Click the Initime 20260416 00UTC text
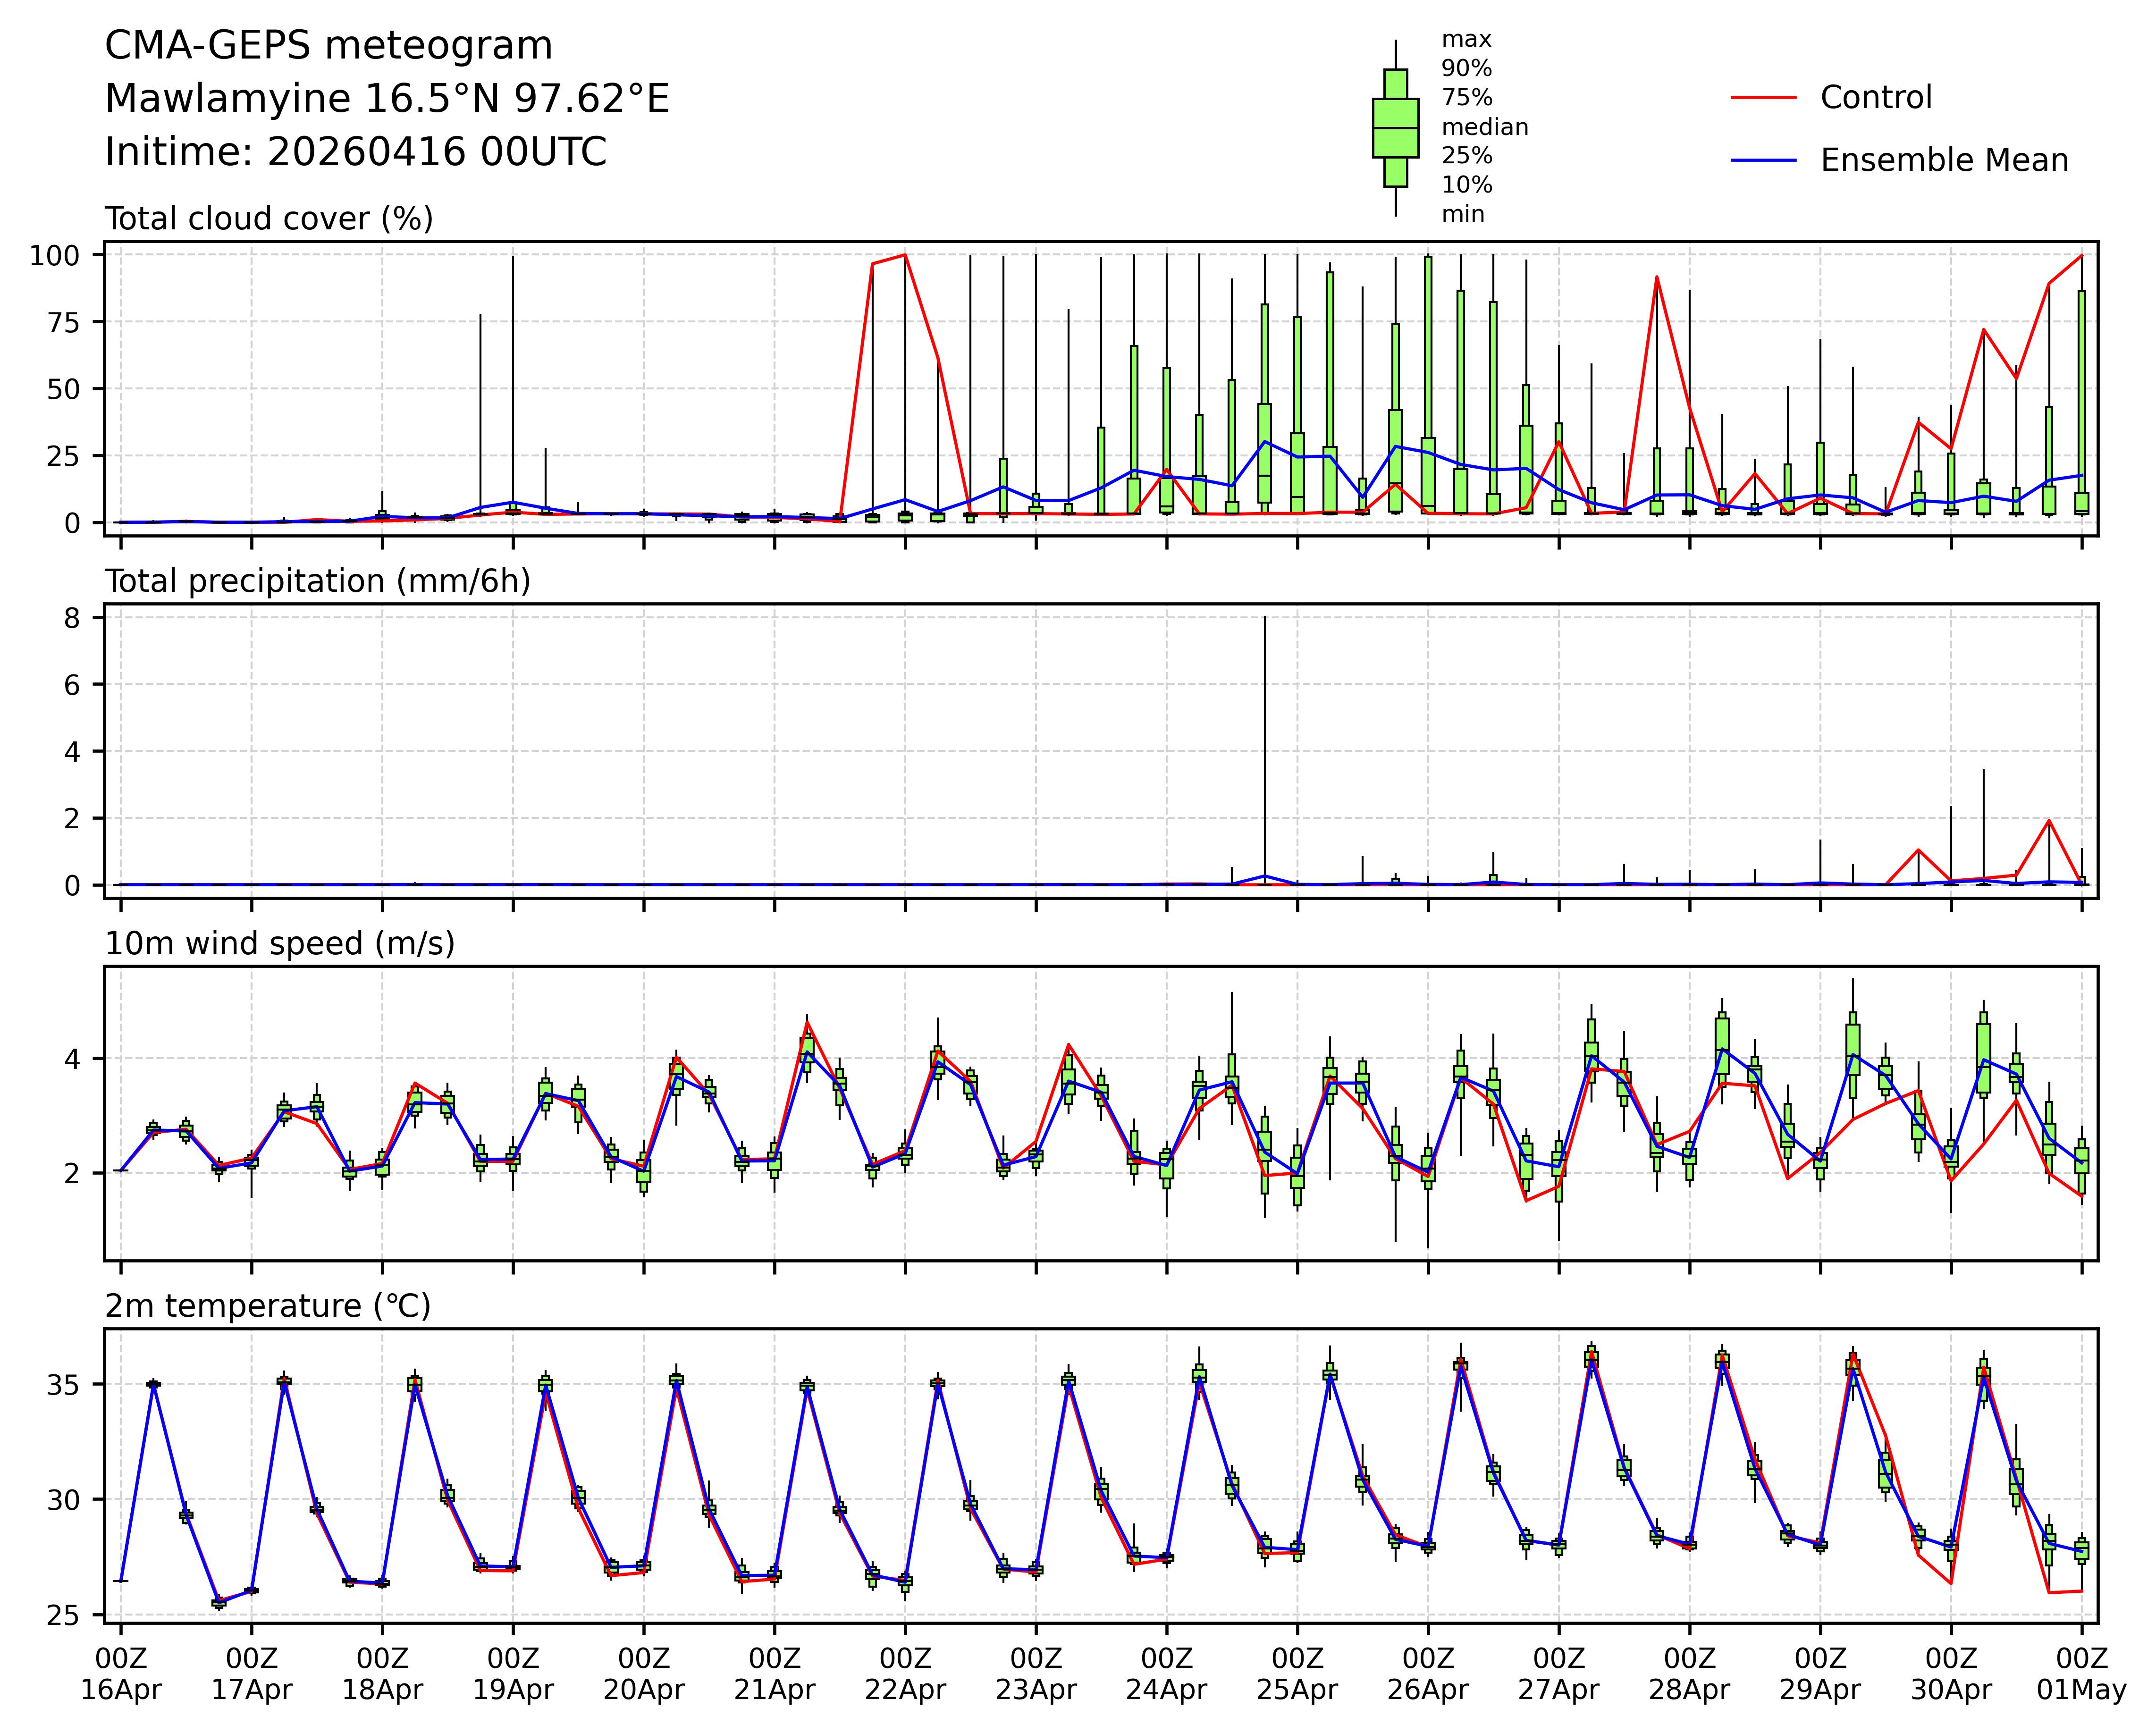 [356, 152]
